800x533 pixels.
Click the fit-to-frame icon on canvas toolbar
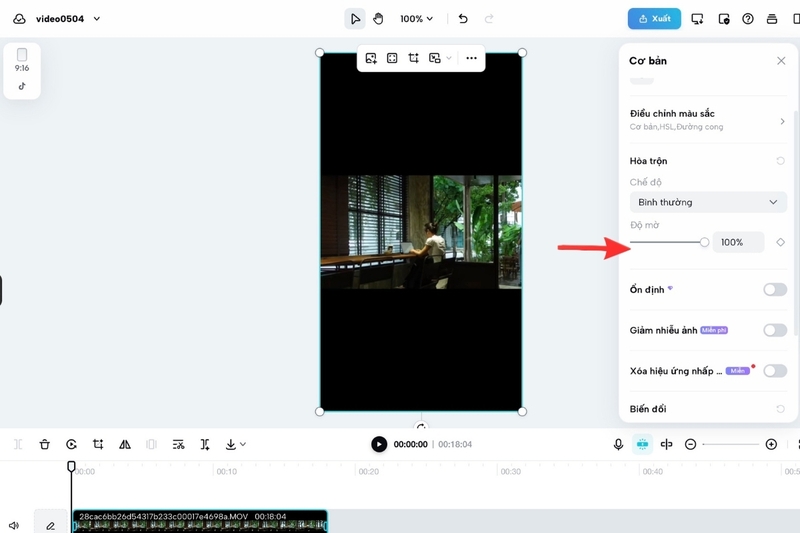(x=392, y=58)
